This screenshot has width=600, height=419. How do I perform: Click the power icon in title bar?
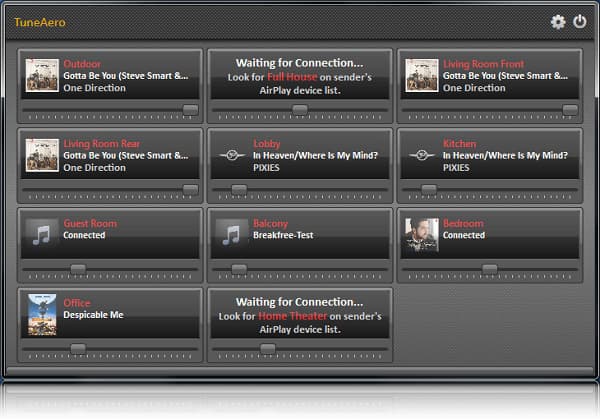tap(579, 22)
